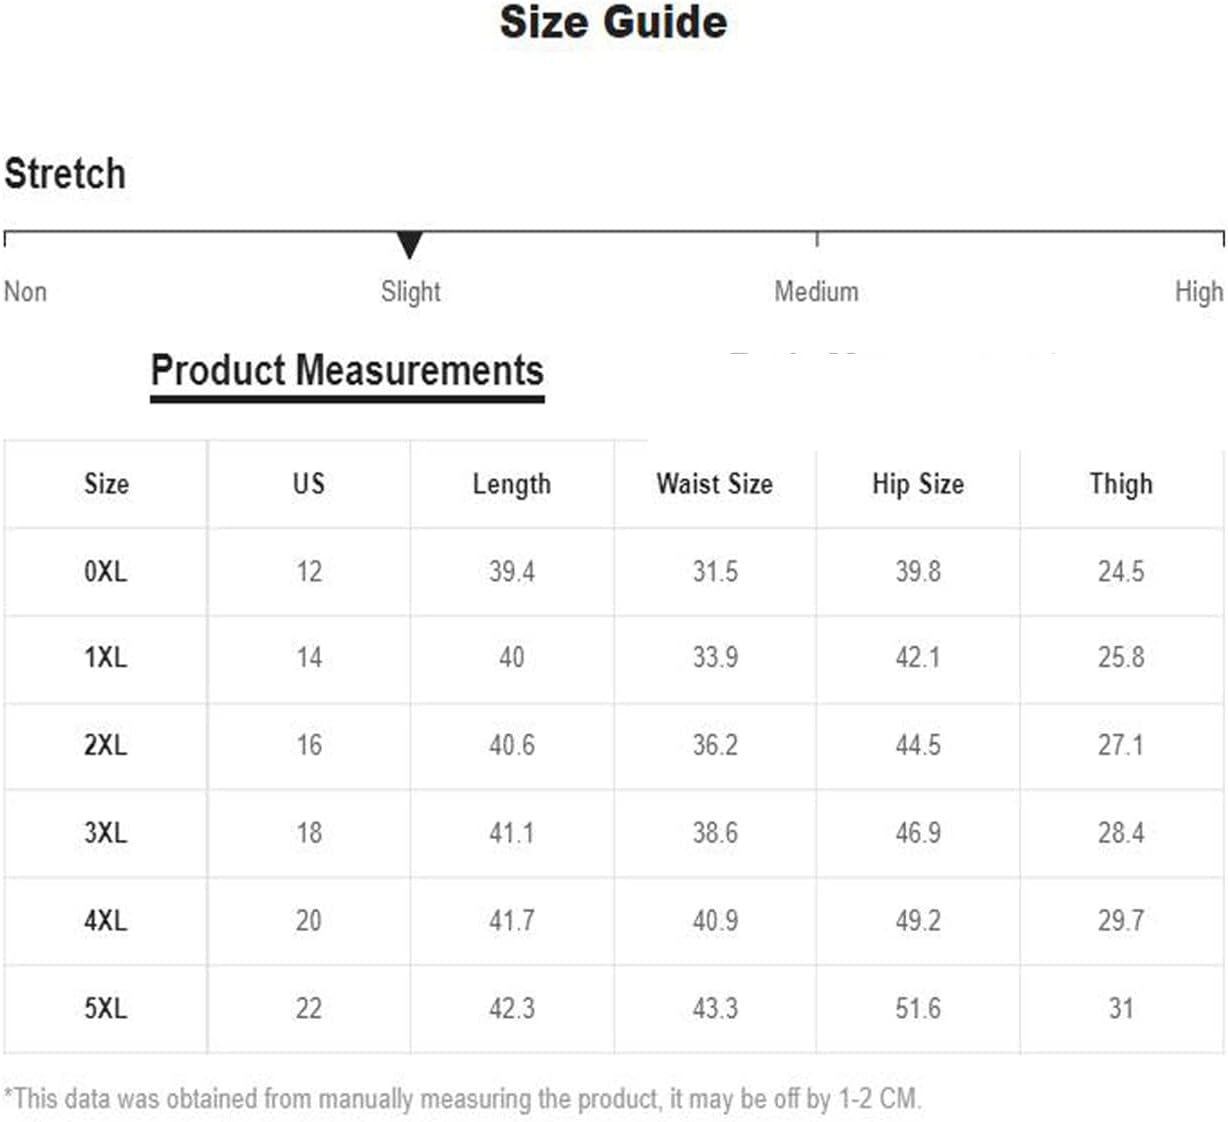Click the Stretch section heading
The image size is (1228, 1122).
click(x=65, y=174)
